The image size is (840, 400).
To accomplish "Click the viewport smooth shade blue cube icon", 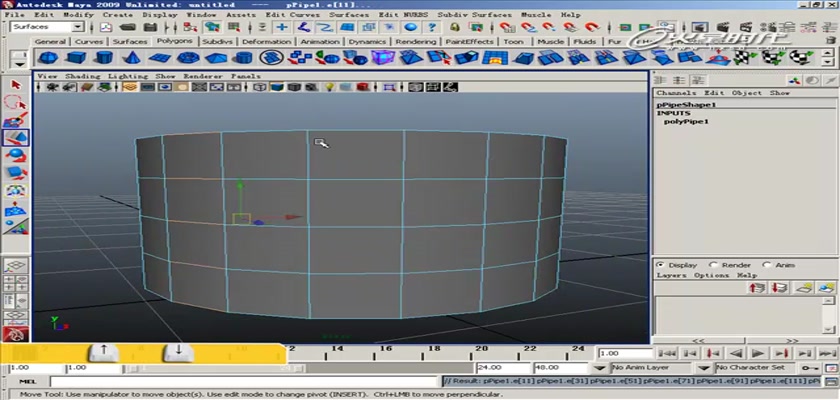I will pyautogui.click(x=276, y=87).
